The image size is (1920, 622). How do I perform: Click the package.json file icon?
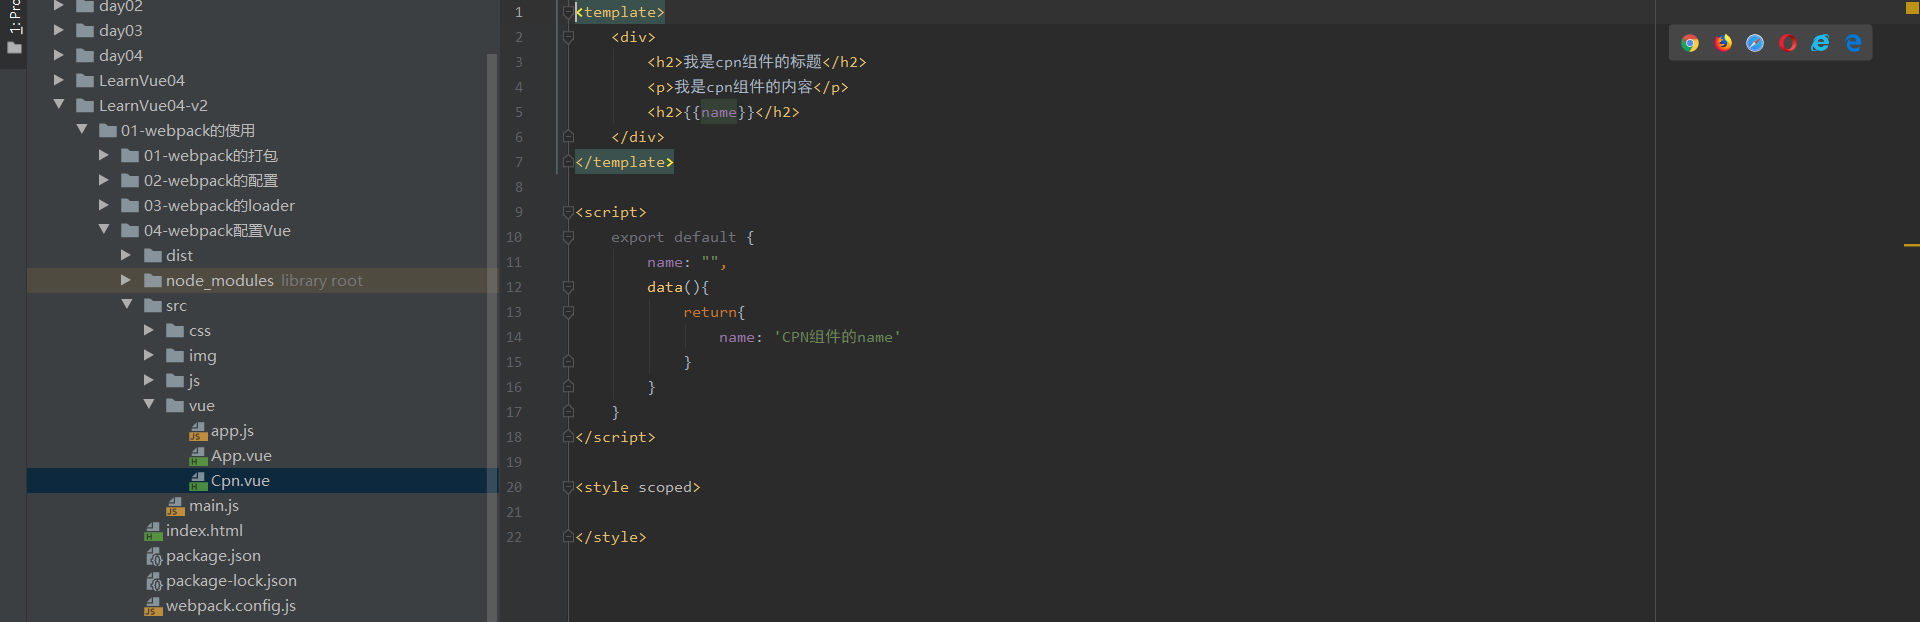coord(153,556)
